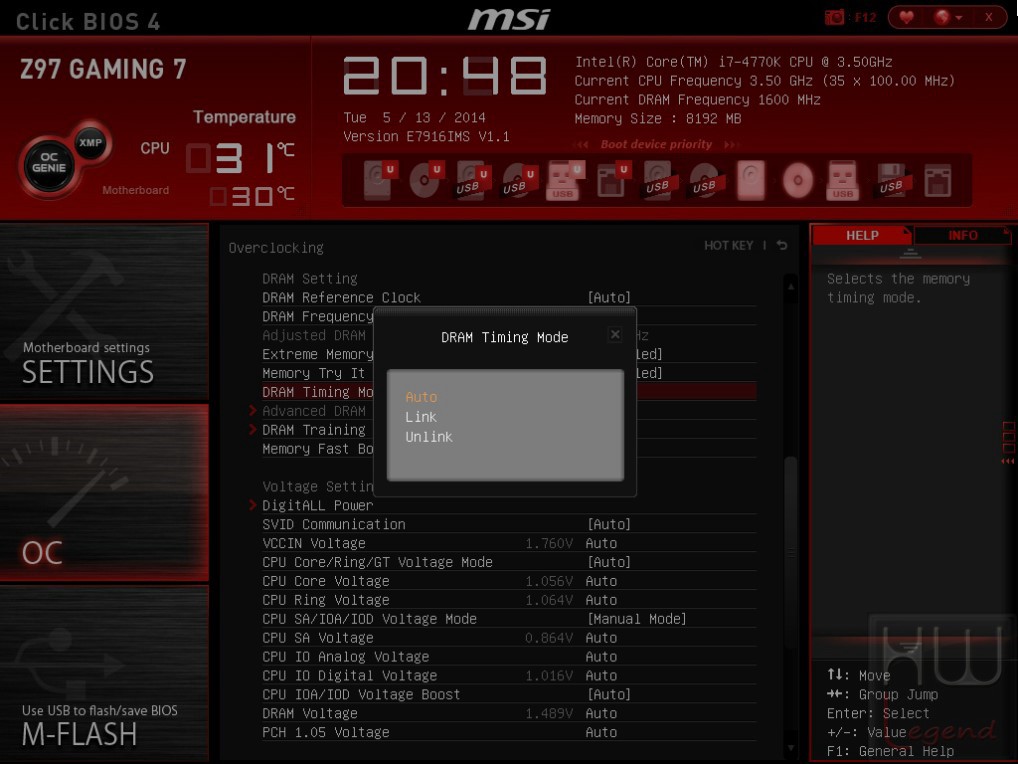Click the X button in the top bar
Screen dimensions: 1018x764
click(988, 18)
